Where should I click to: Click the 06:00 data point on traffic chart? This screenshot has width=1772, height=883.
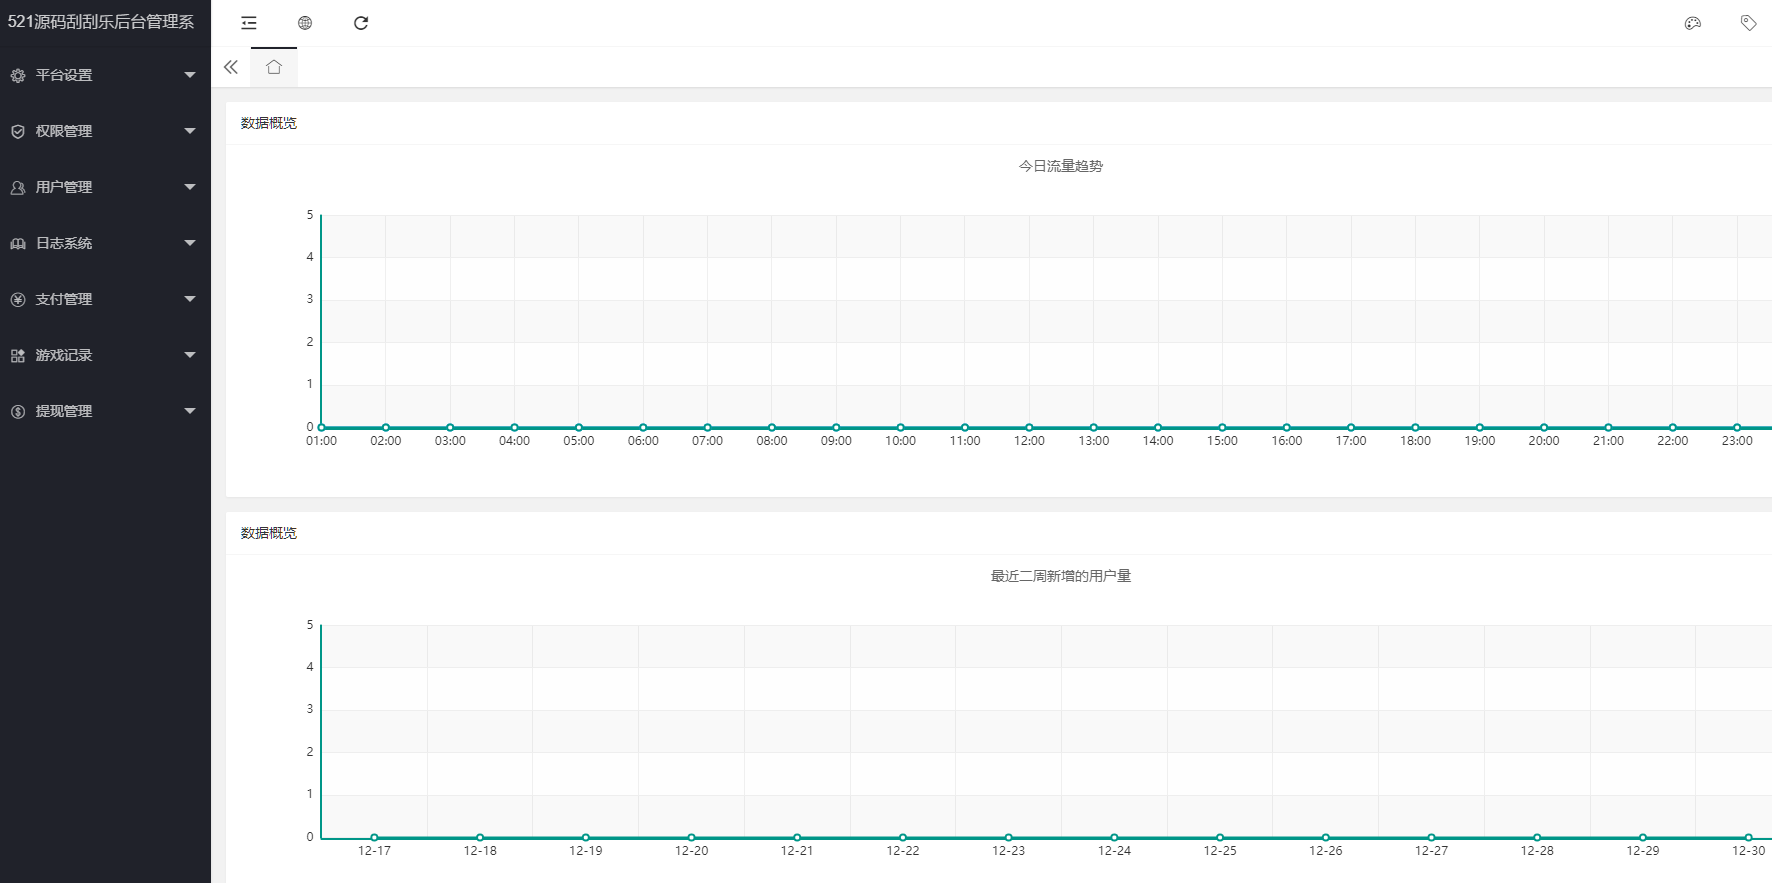click(x=643, y=428)
